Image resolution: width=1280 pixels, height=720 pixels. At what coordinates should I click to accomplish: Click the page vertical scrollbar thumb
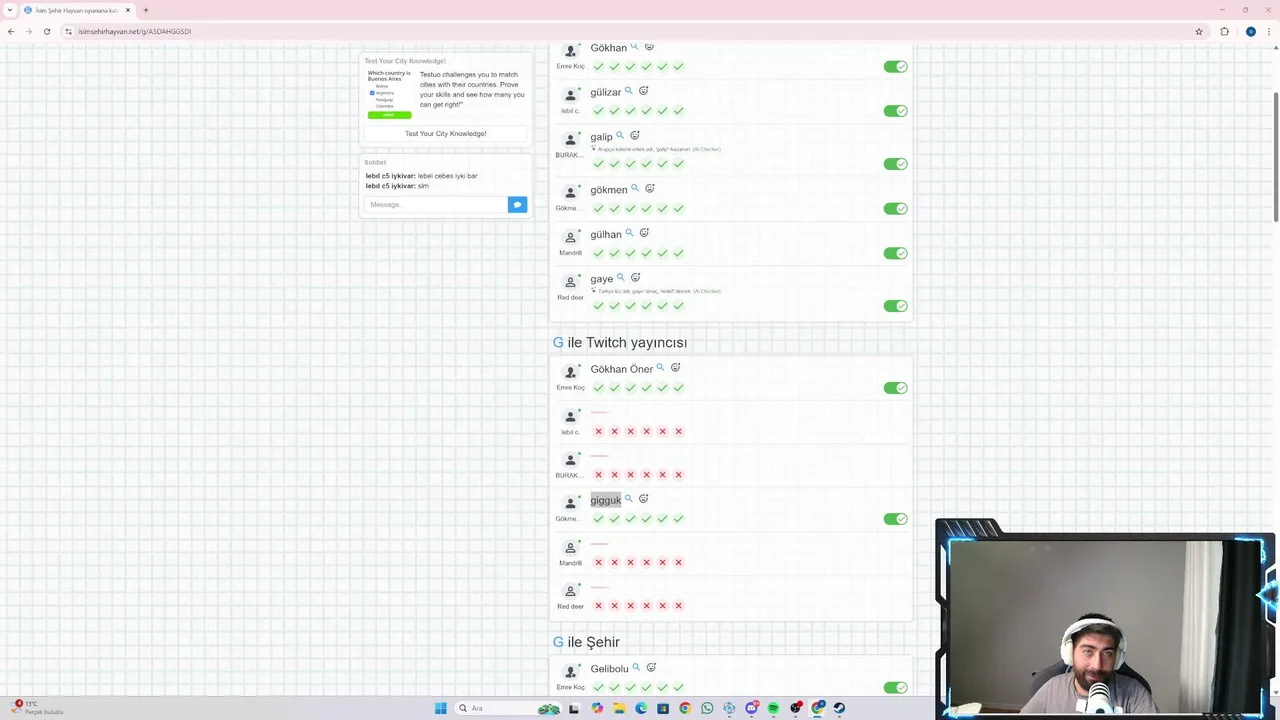1275,157
